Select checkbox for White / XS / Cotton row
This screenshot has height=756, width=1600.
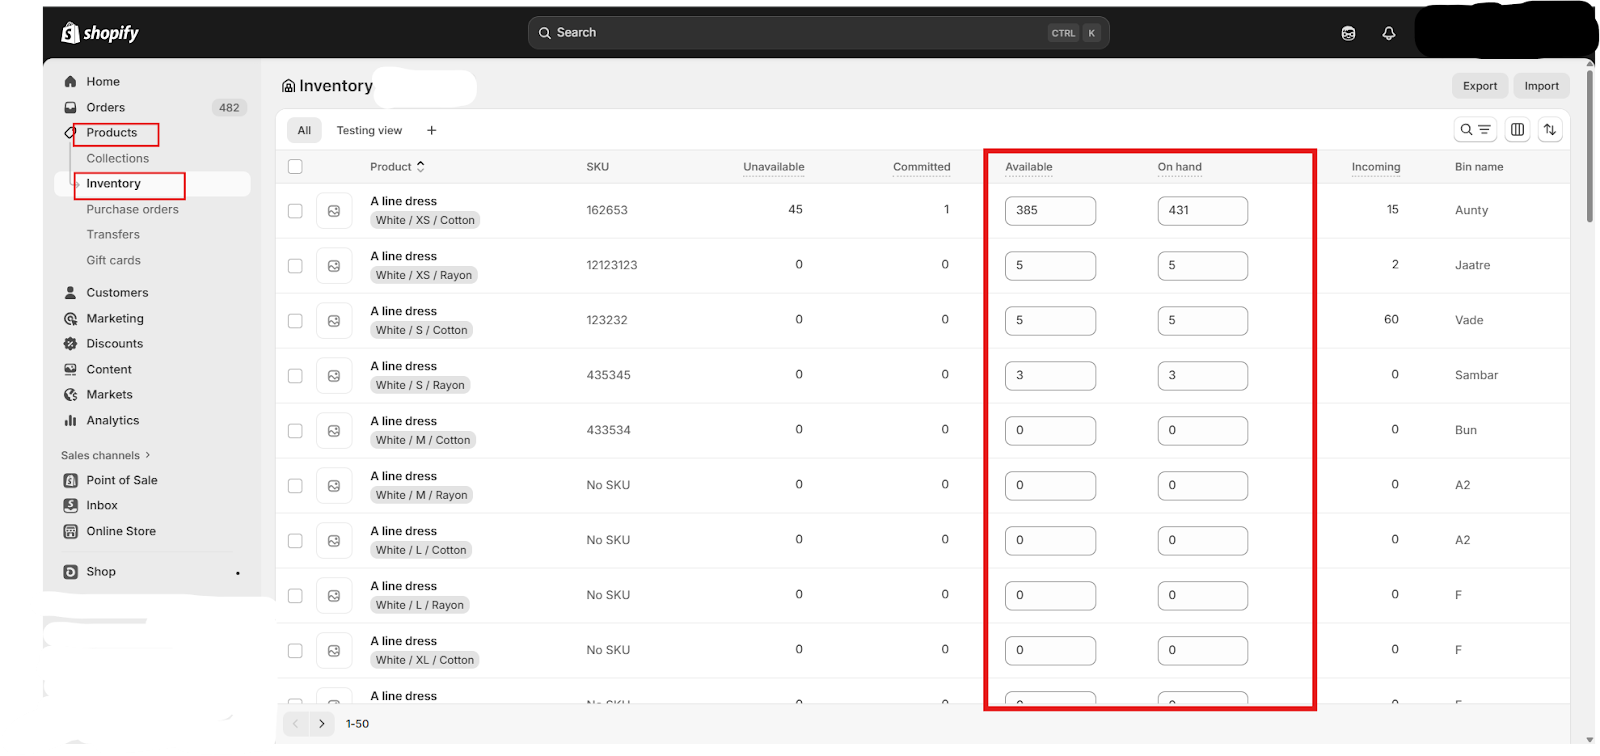tap(295, 211)
